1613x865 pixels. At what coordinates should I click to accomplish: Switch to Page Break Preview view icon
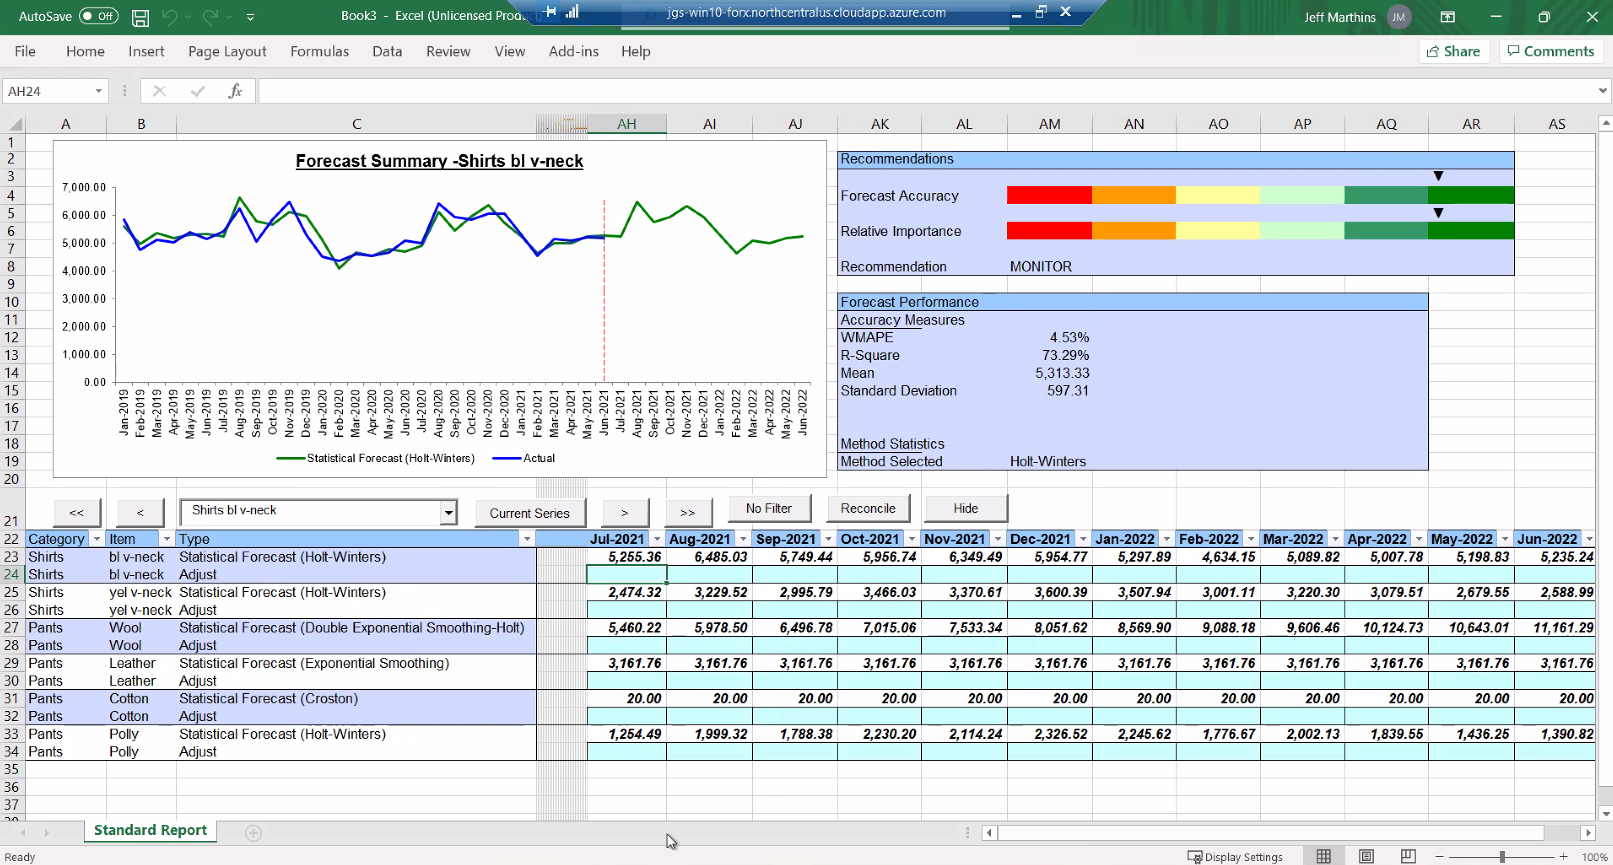1408,856
